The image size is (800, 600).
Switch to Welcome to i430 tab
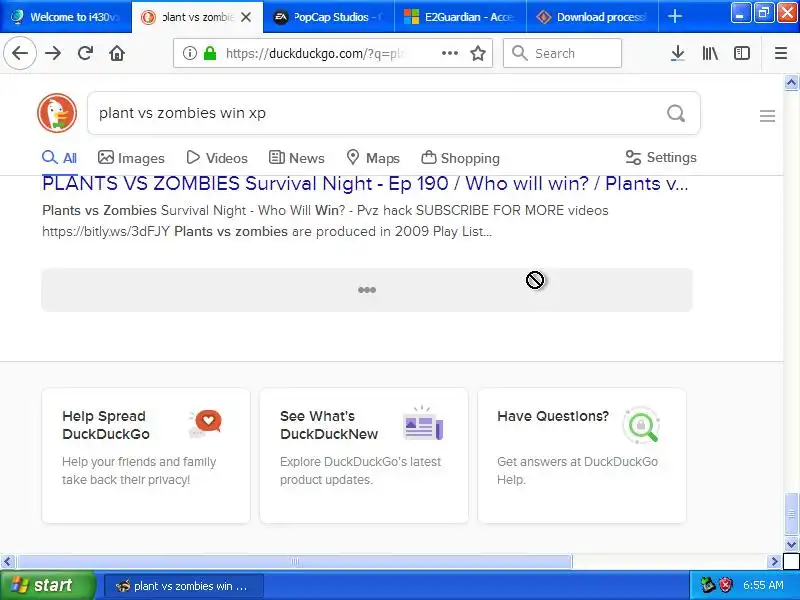(x=66, y=17)
